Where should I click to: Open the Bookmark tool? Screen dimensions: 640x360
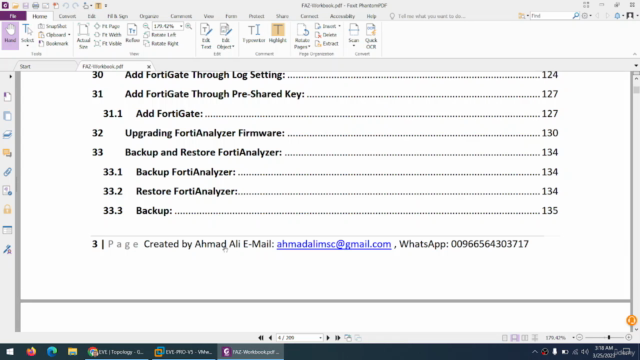point(53,43)
